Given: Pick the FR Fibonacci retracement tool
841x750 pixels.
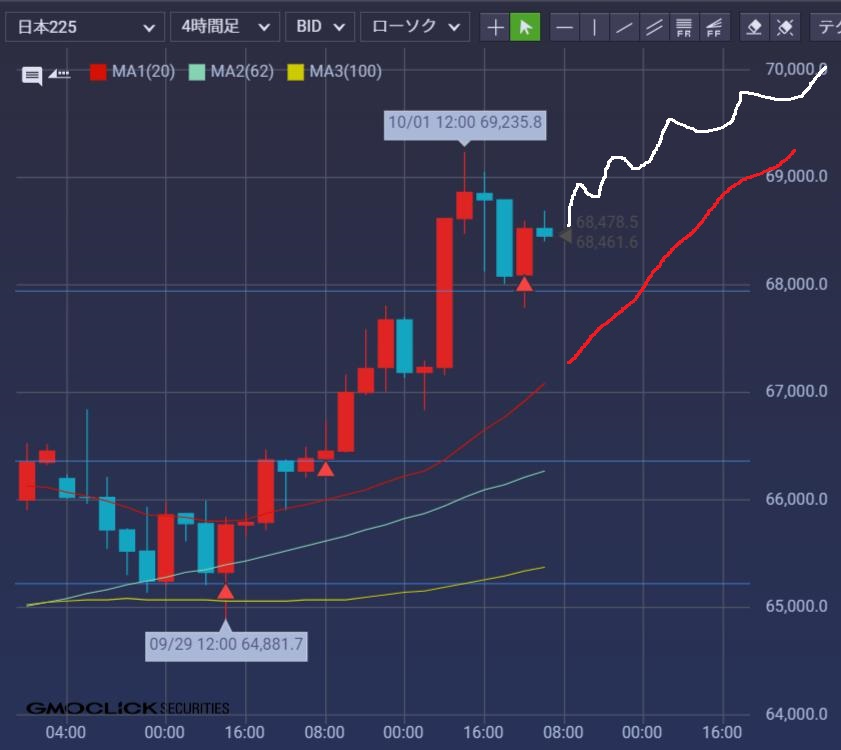Looking at the screenshot, I should coord(684,27).
